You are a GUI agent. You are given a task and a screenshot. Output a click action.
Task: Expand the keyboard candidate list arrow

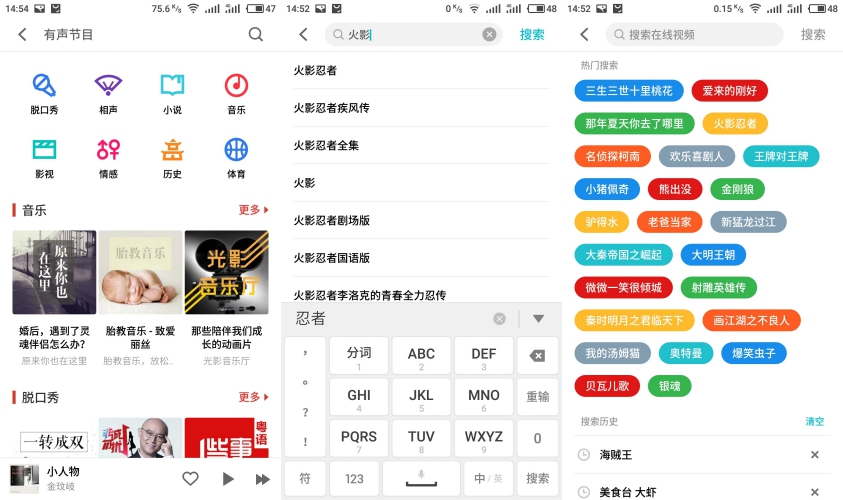(538, 318)
